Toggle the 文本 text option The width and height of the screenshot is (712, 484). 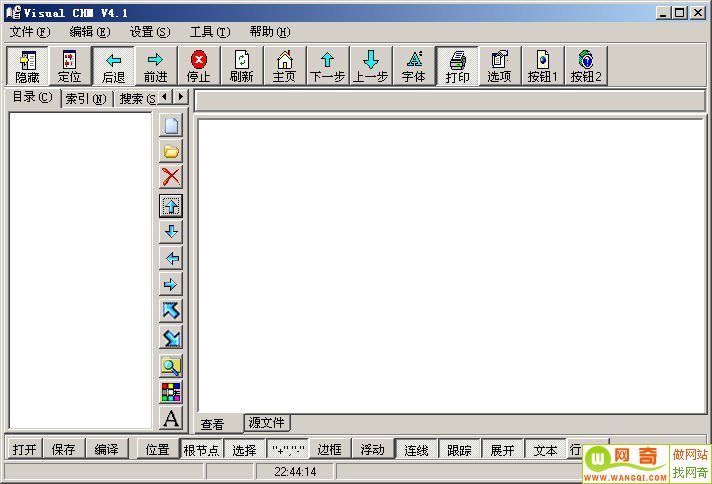(545, 449)
